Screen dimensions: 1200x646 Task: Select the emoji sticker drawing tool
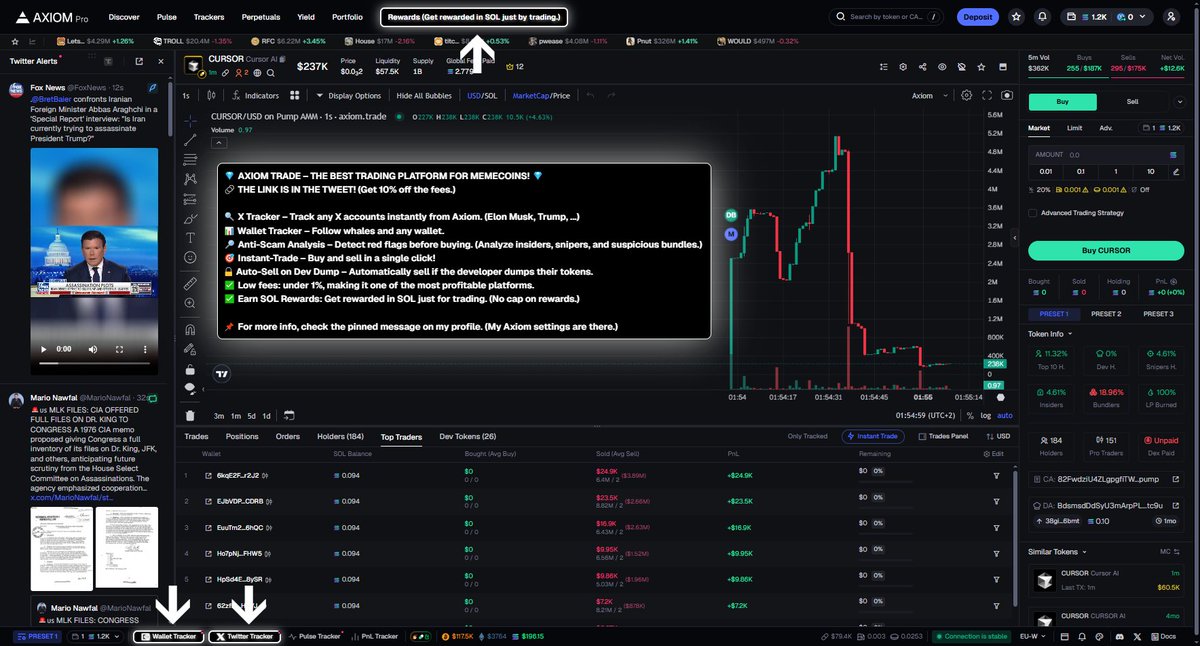[190, 257]
